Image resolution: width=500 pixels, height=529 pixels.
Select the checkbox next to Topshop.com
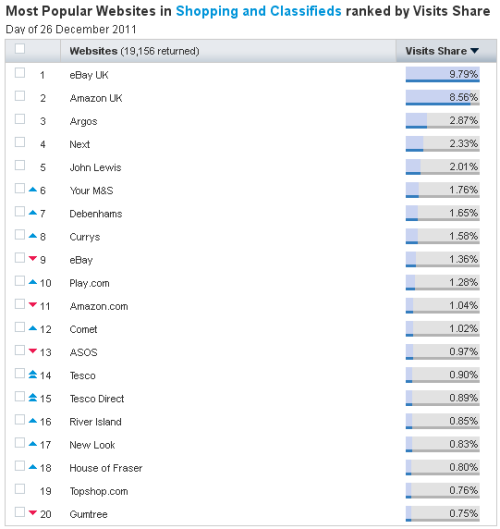[x=20, y=489]
